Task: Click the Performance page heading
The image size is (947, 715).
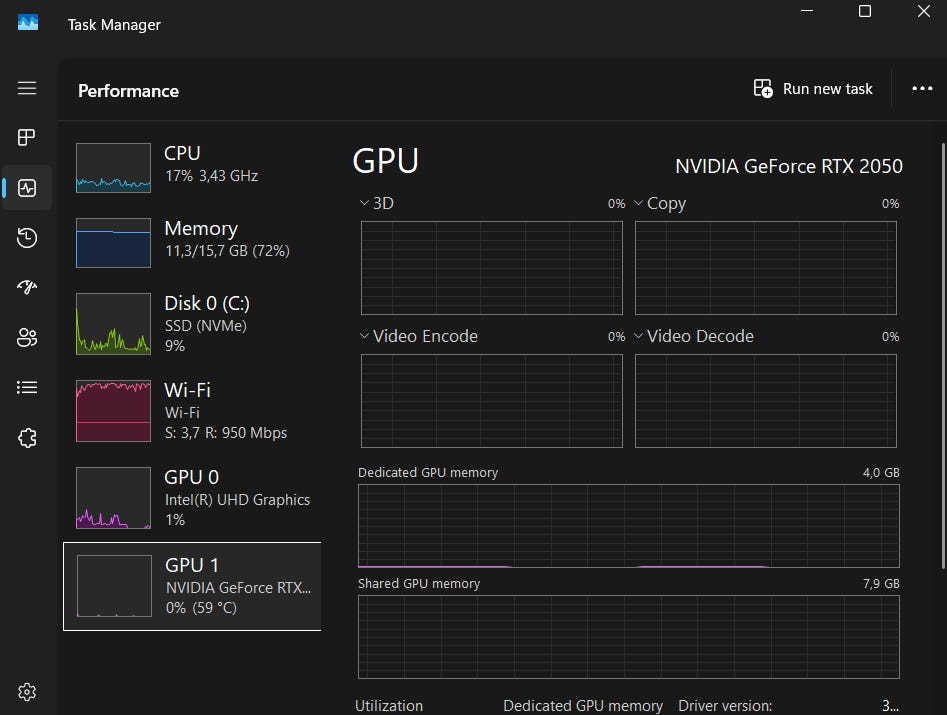Action: [129, 91]
